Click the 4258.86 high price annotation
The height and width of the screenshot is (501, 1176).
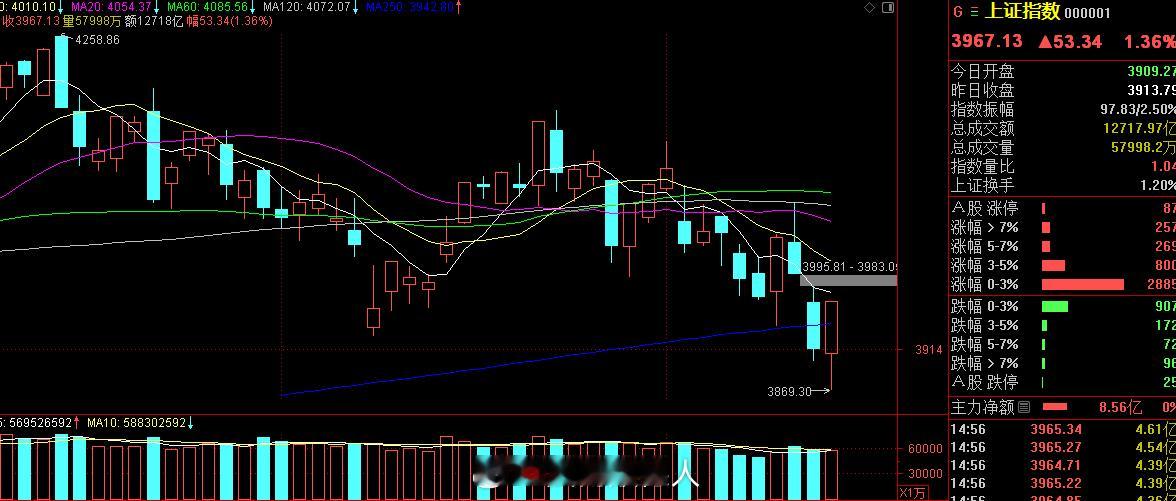tap(97, 40)
